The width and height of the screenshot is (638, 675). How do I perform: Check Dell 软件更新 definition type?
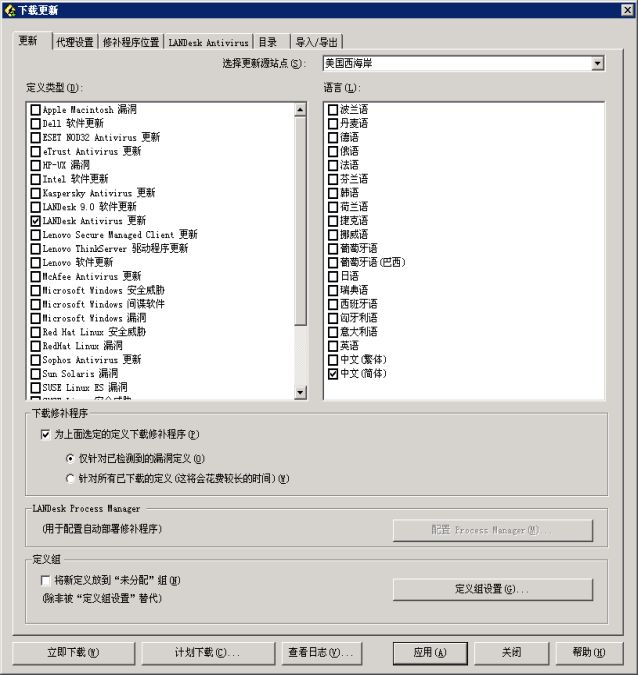pos(36,124)
